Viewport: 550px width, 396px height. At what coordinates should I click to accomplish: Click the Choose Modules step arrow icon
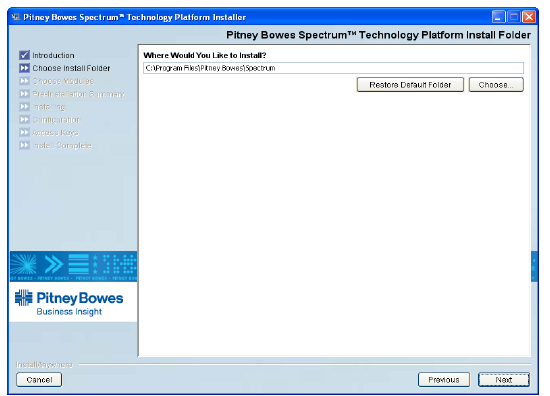click(x=25, y=81)
